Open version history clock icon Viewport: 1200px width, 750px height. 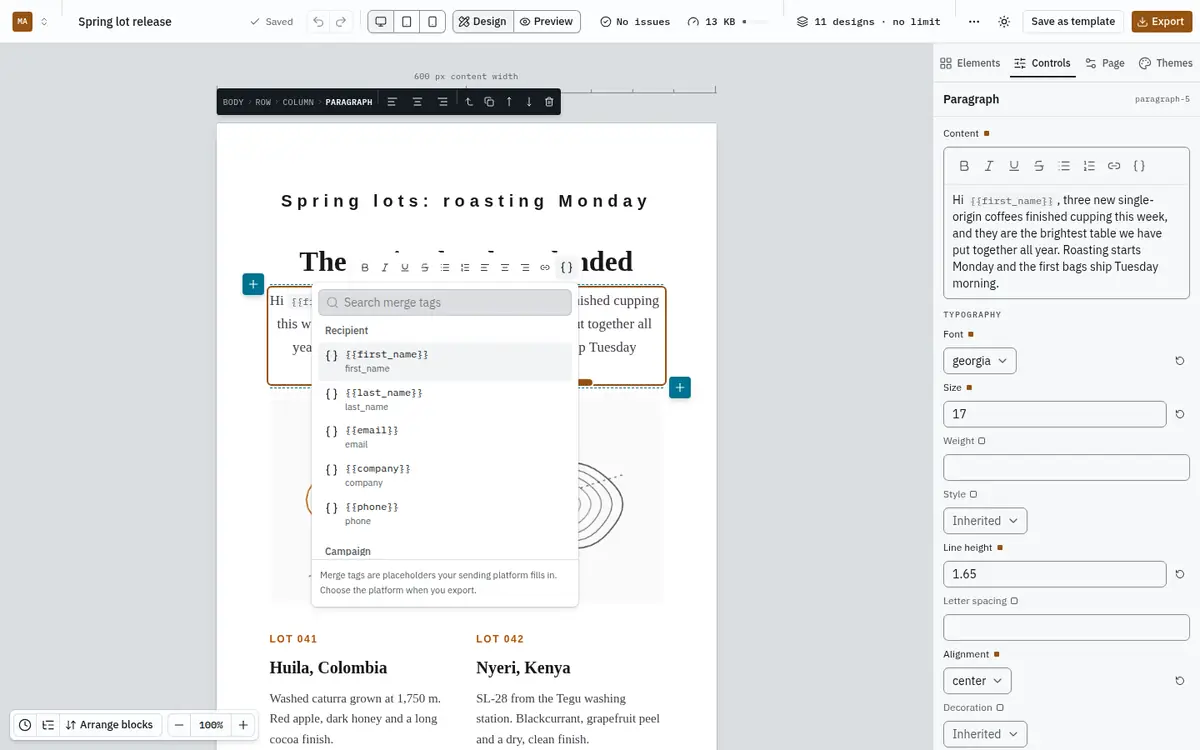pos(25,725)
